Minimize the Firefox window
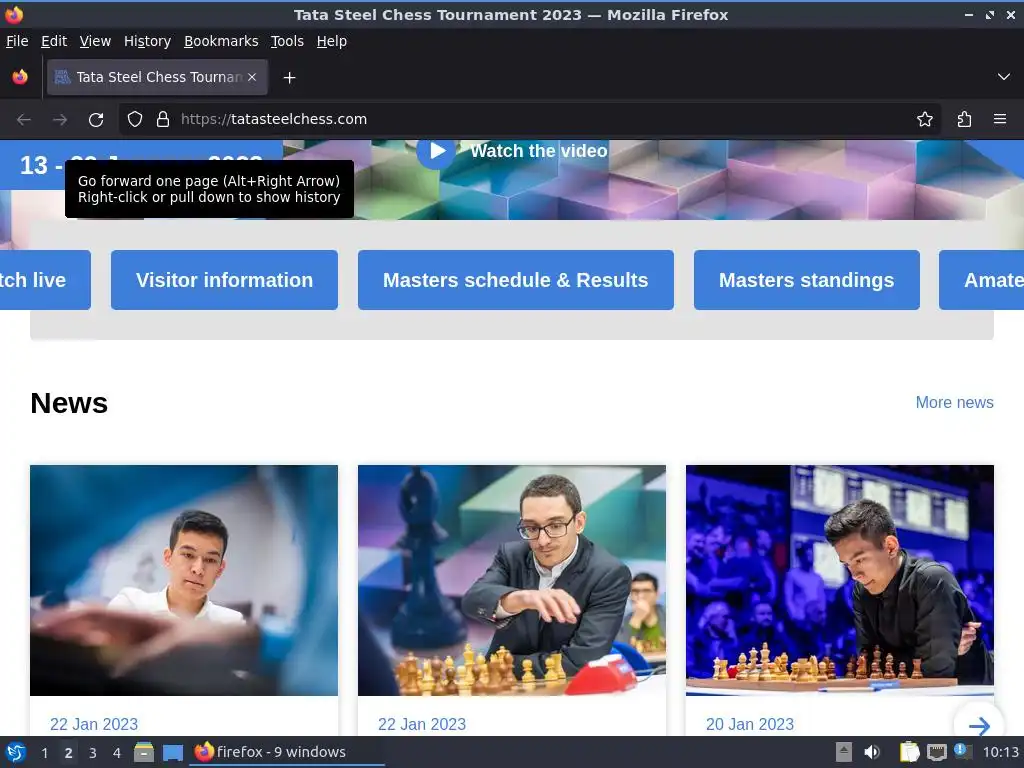The height and width of the screenshot is (768, 1024). click(x=968, y=14)
